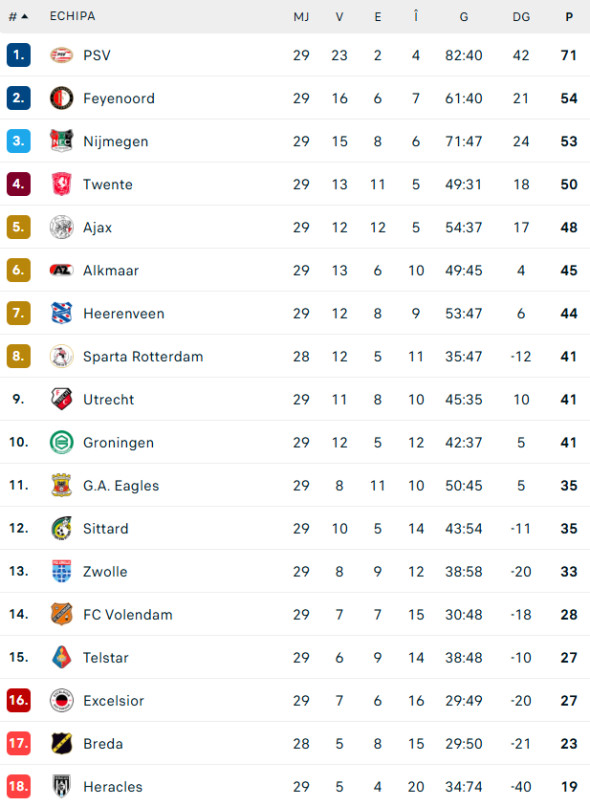This screenshot has height=806, width=590.
Task: Open the Sparta Rotterdam team page
Action: 142,356
